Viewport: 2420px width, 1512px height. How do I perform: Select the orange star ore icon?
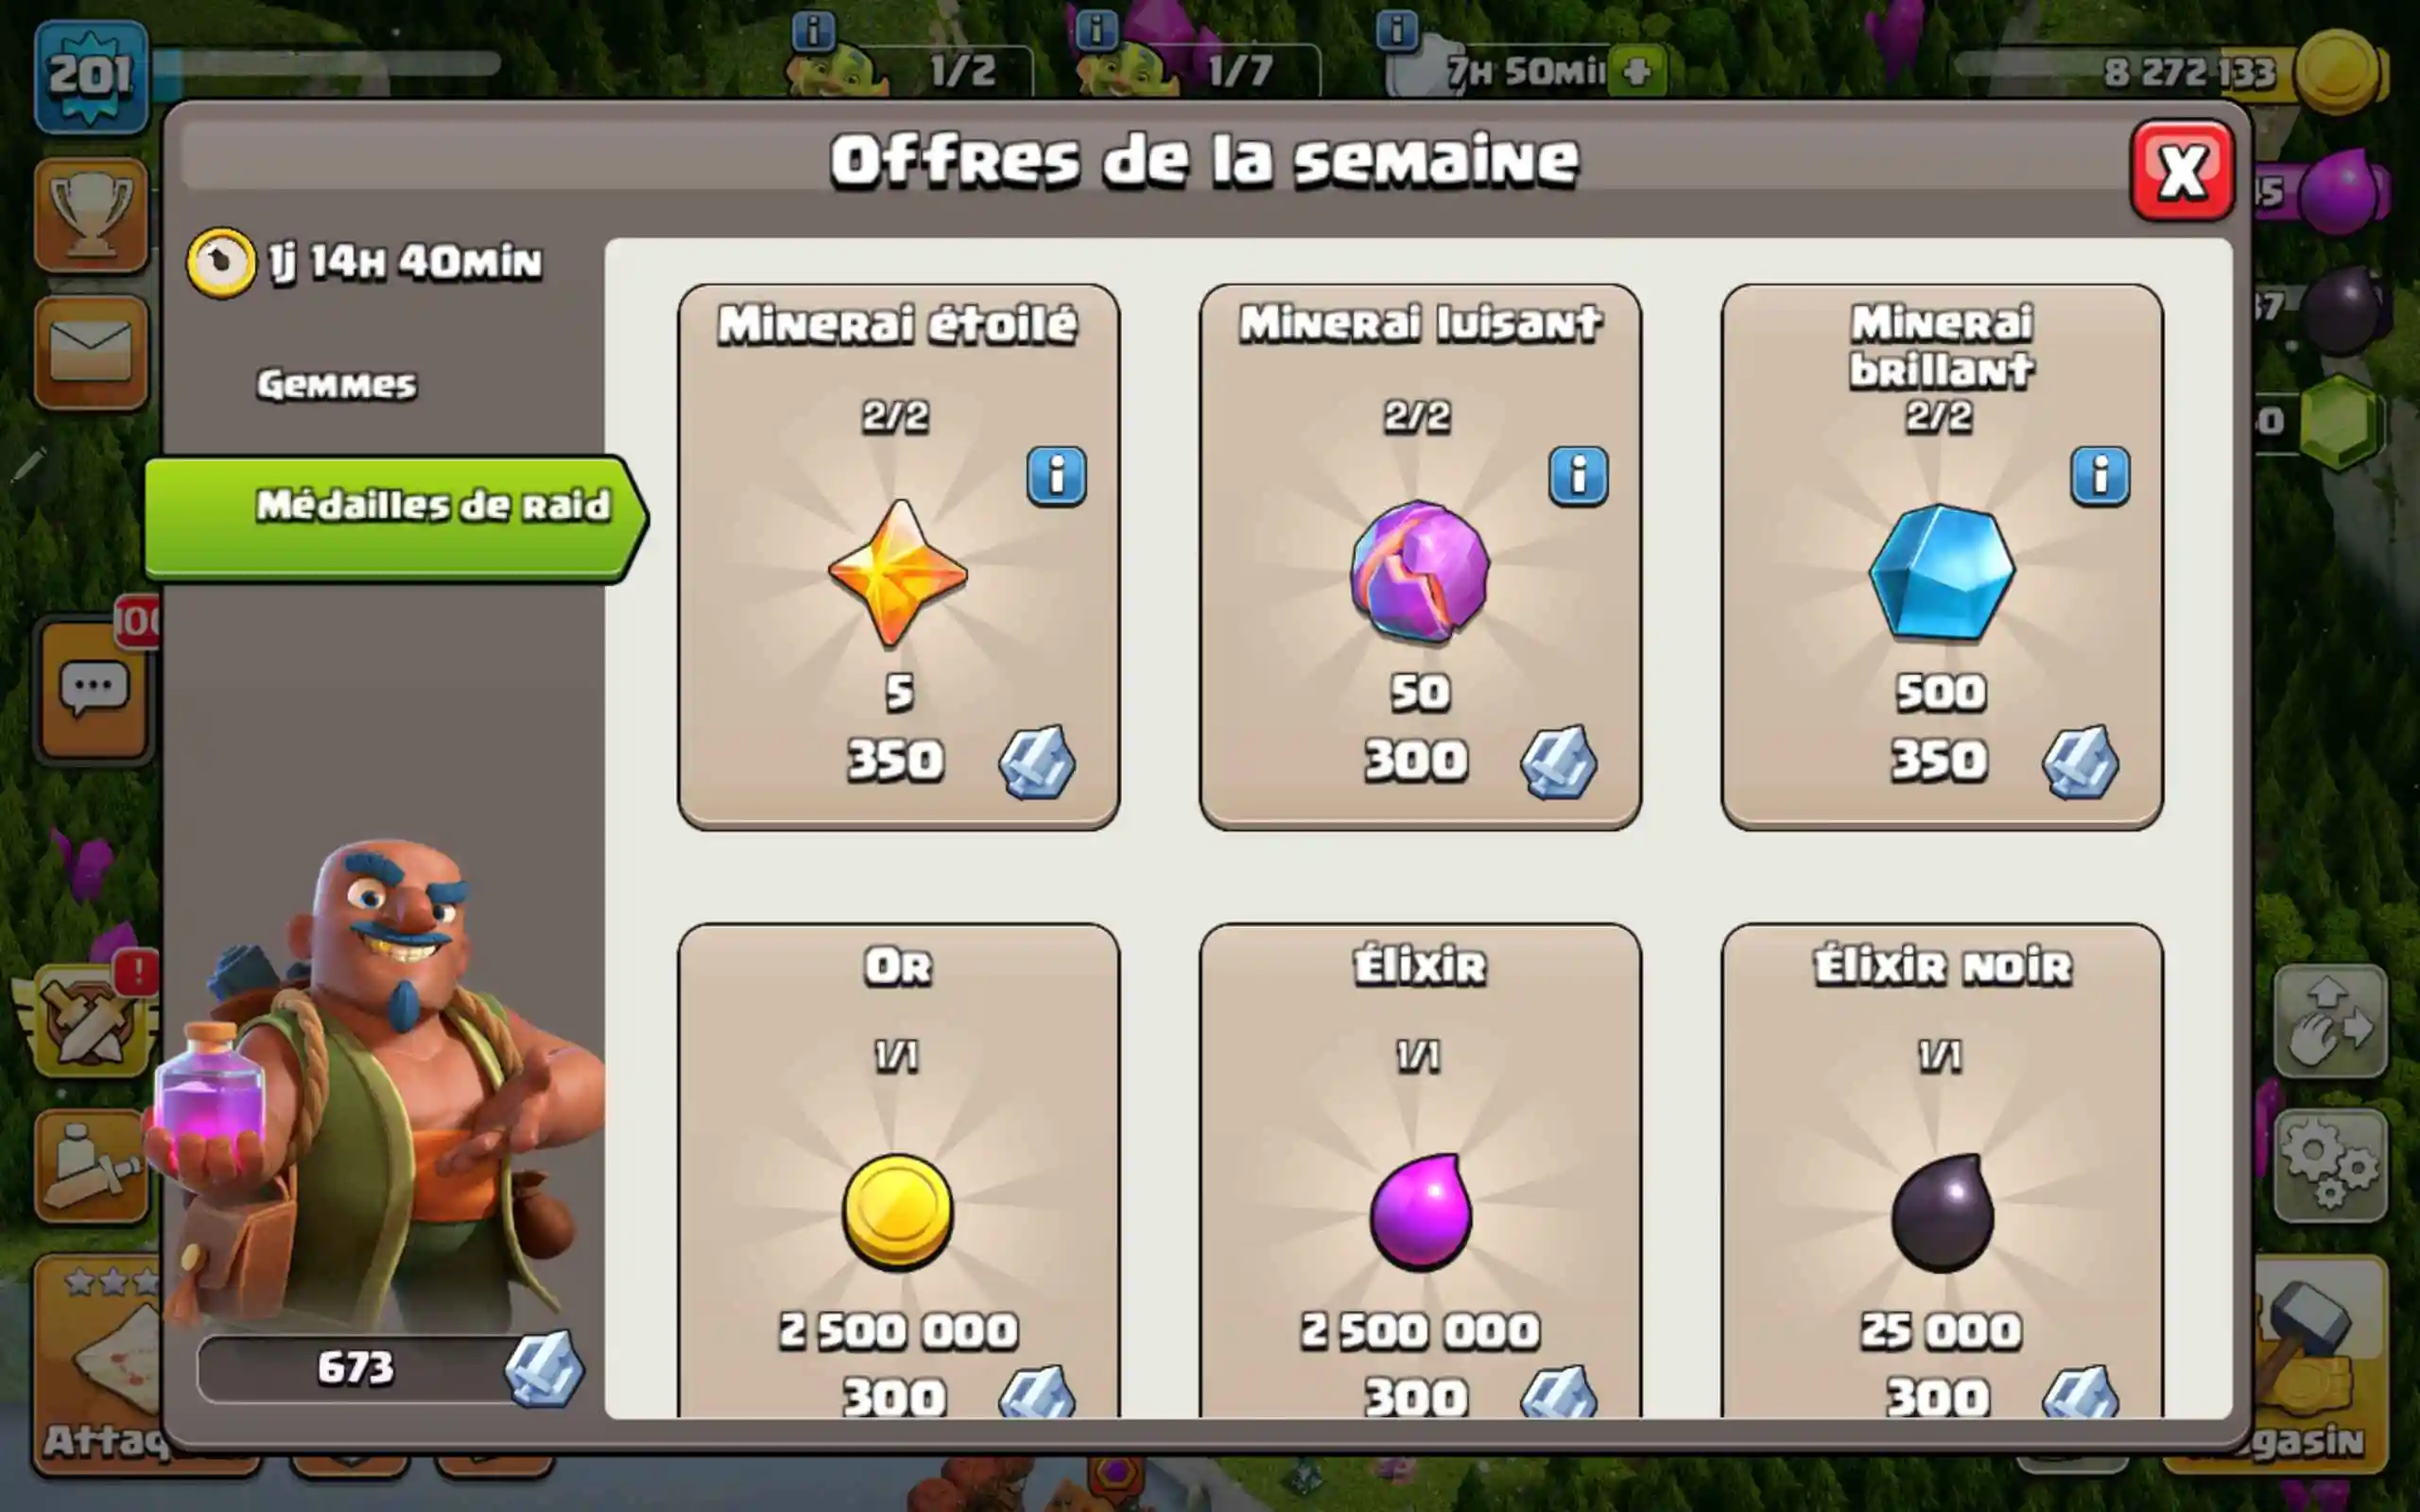pos(898,573)
